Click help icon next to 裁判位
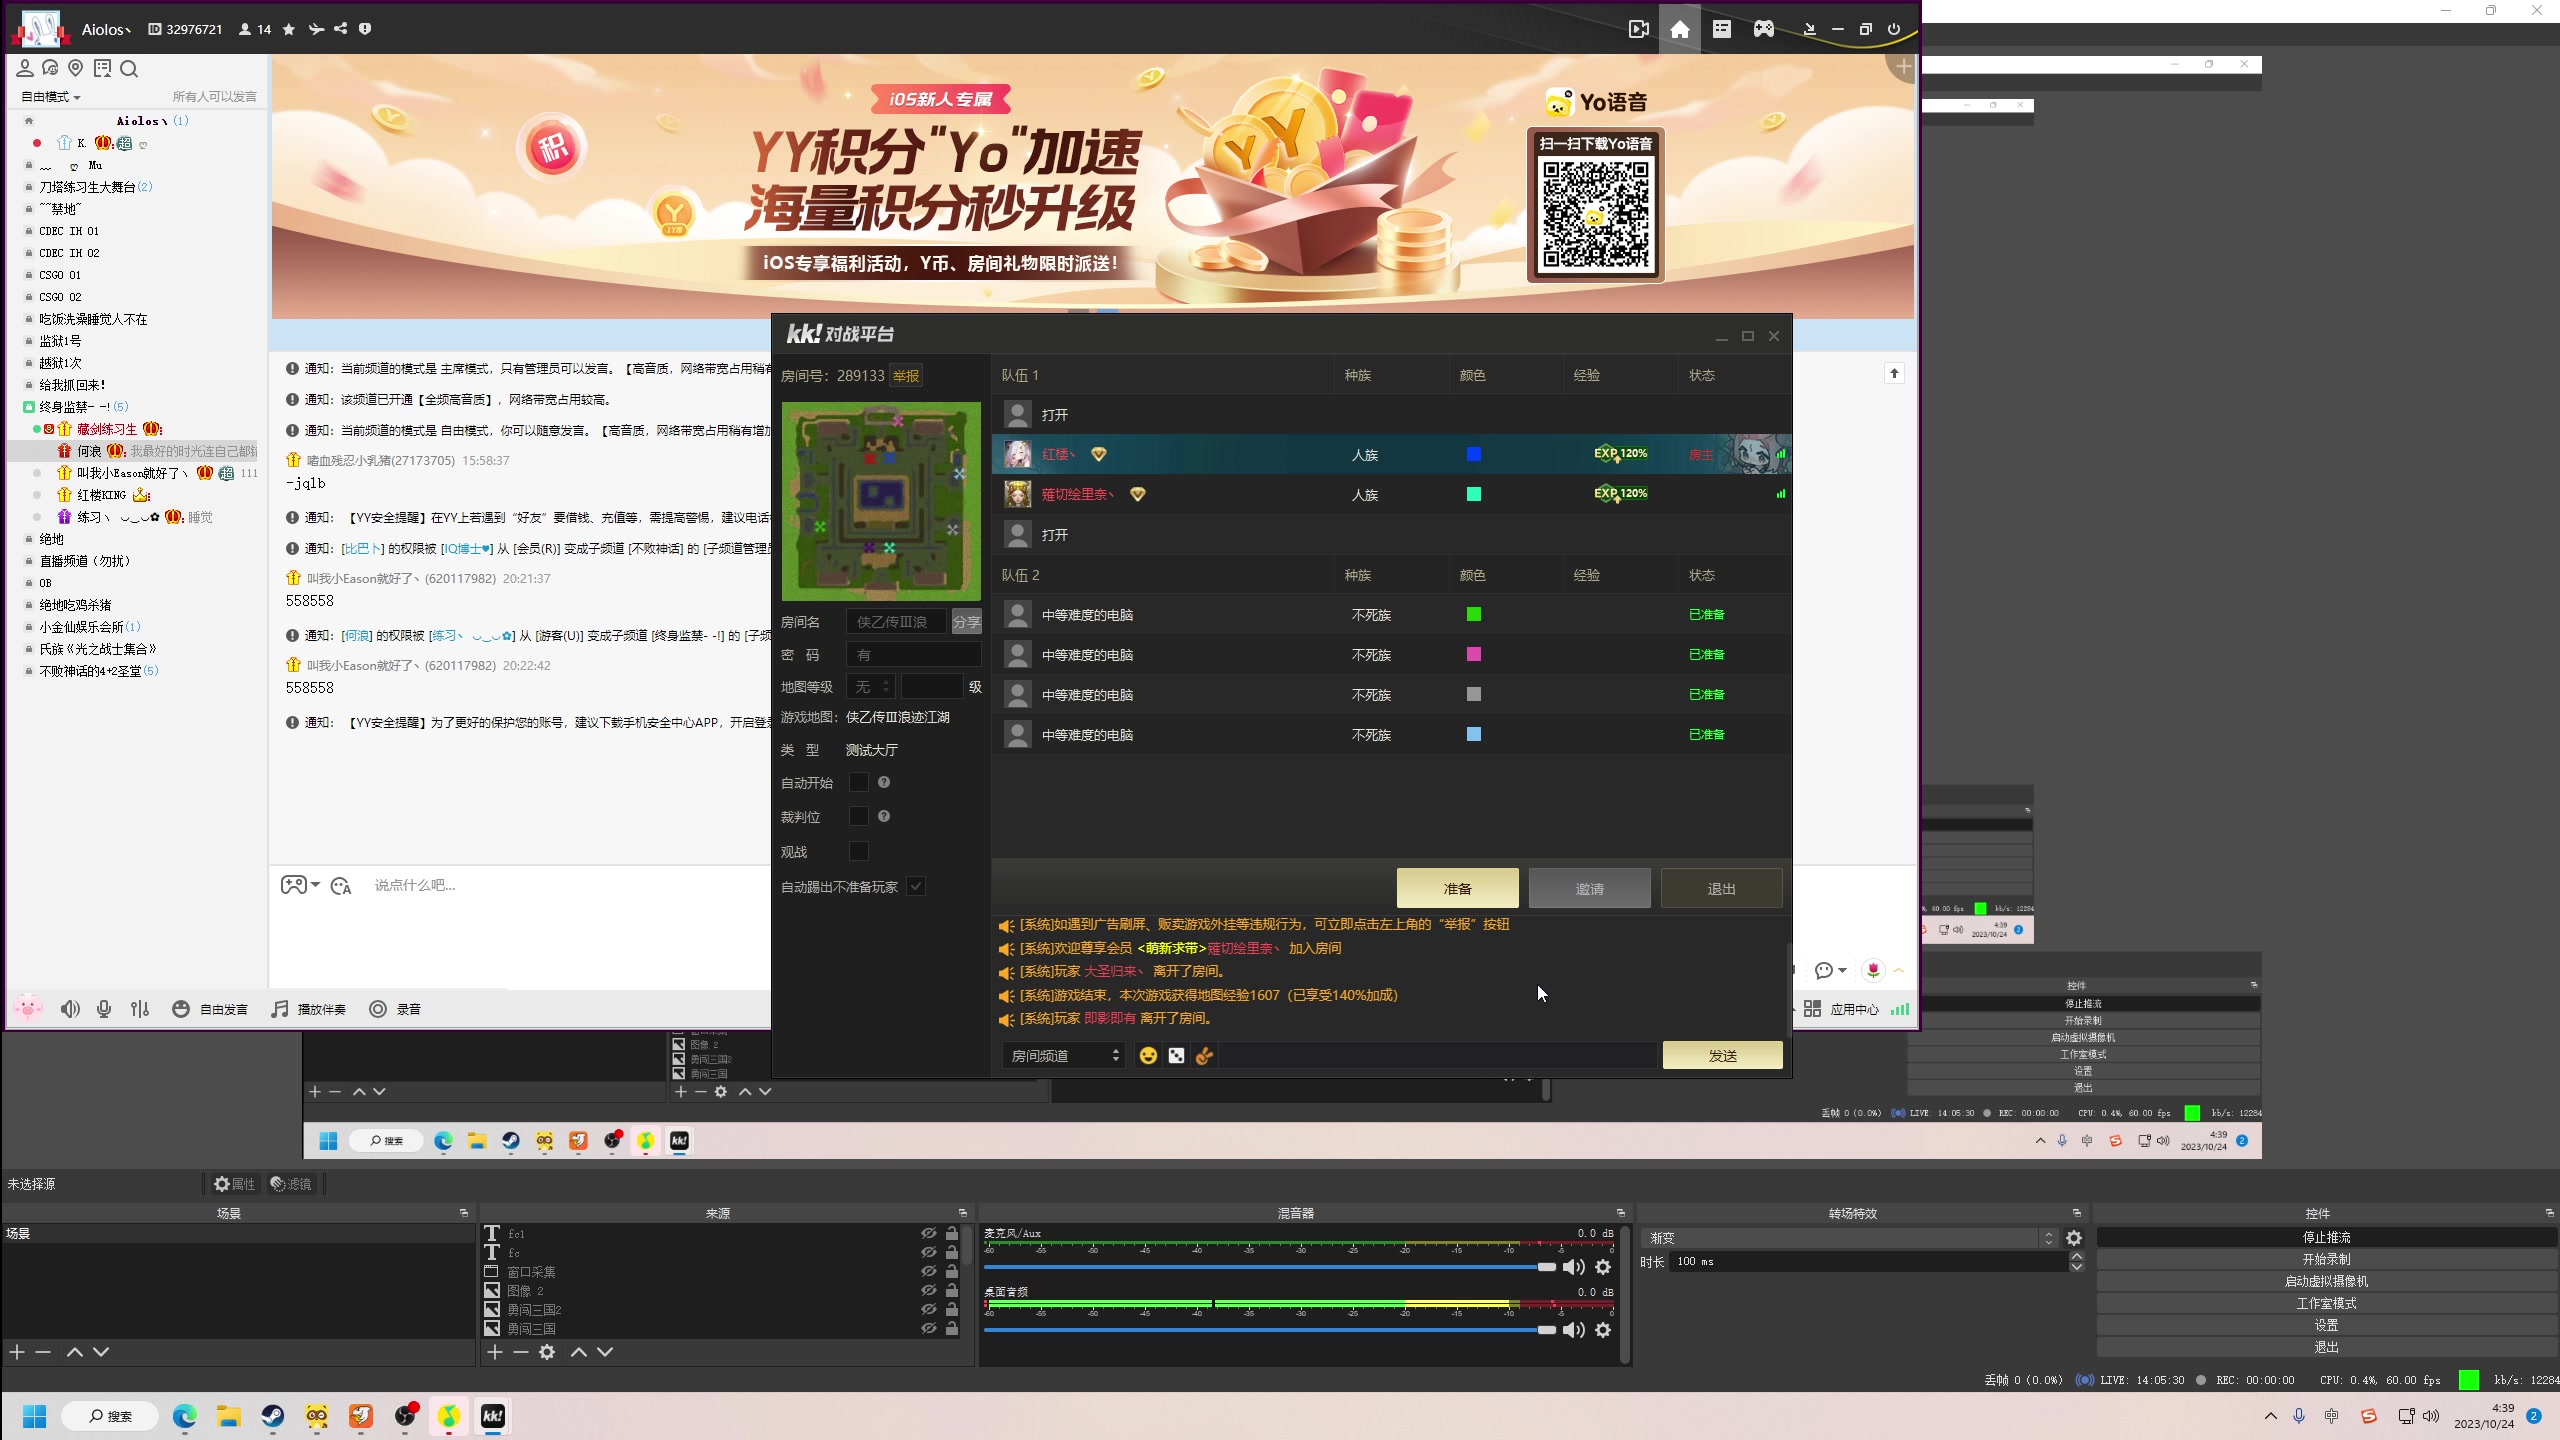 coord(884,816)
